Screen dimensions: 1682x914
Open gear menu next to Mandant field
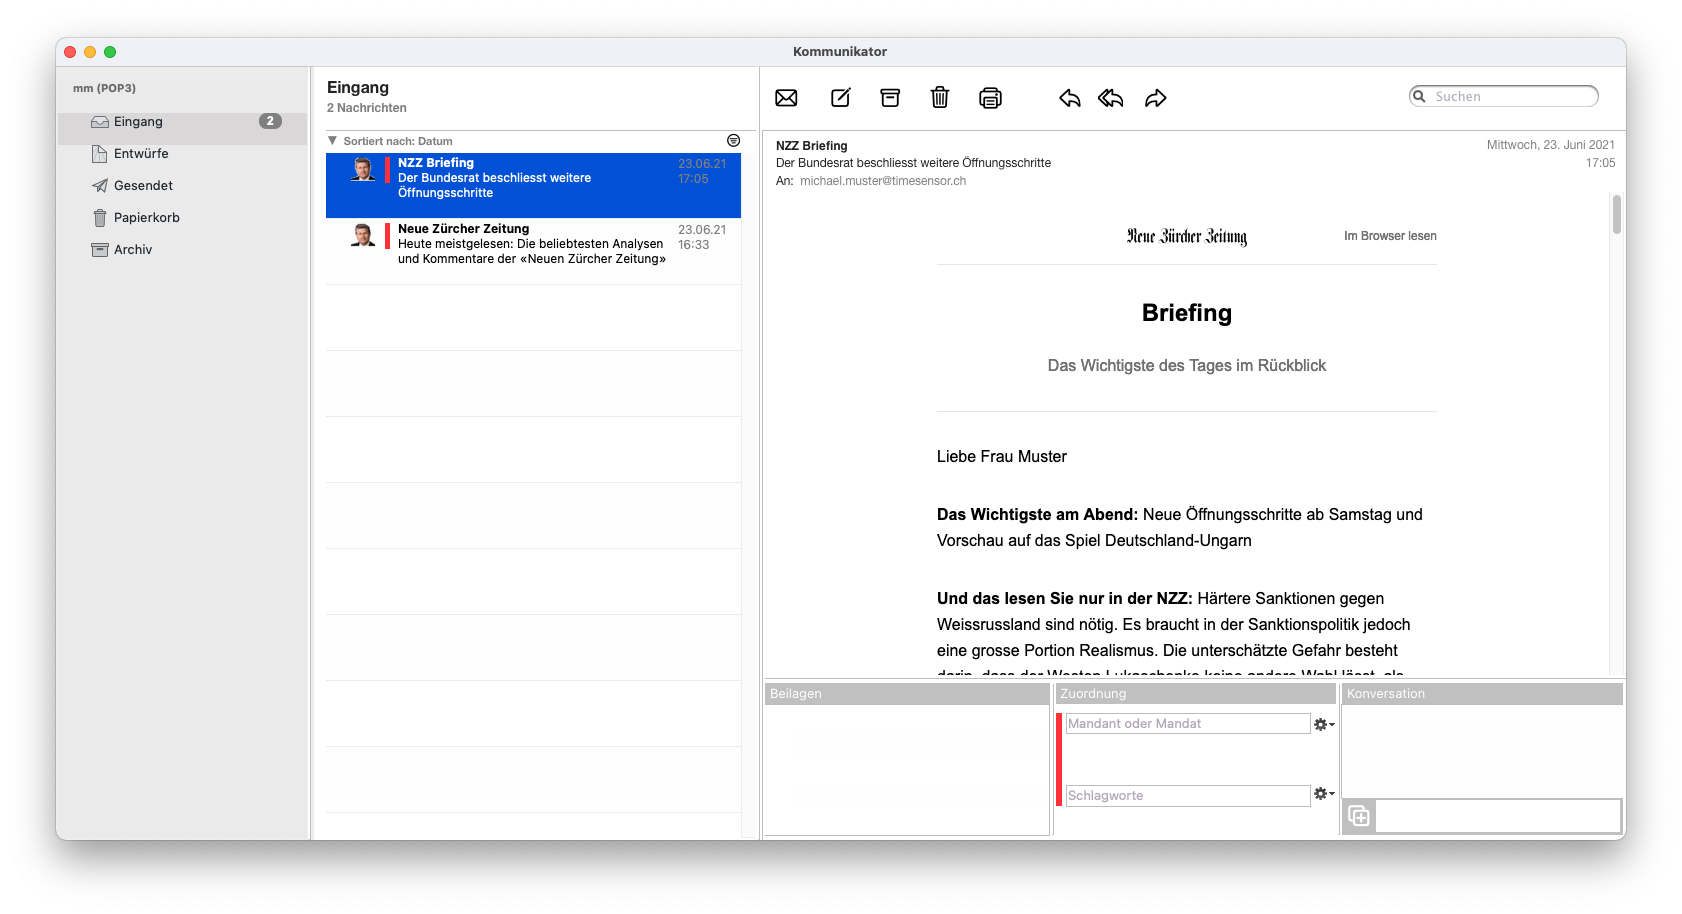pyautogui.click(x=1324, y=724)
